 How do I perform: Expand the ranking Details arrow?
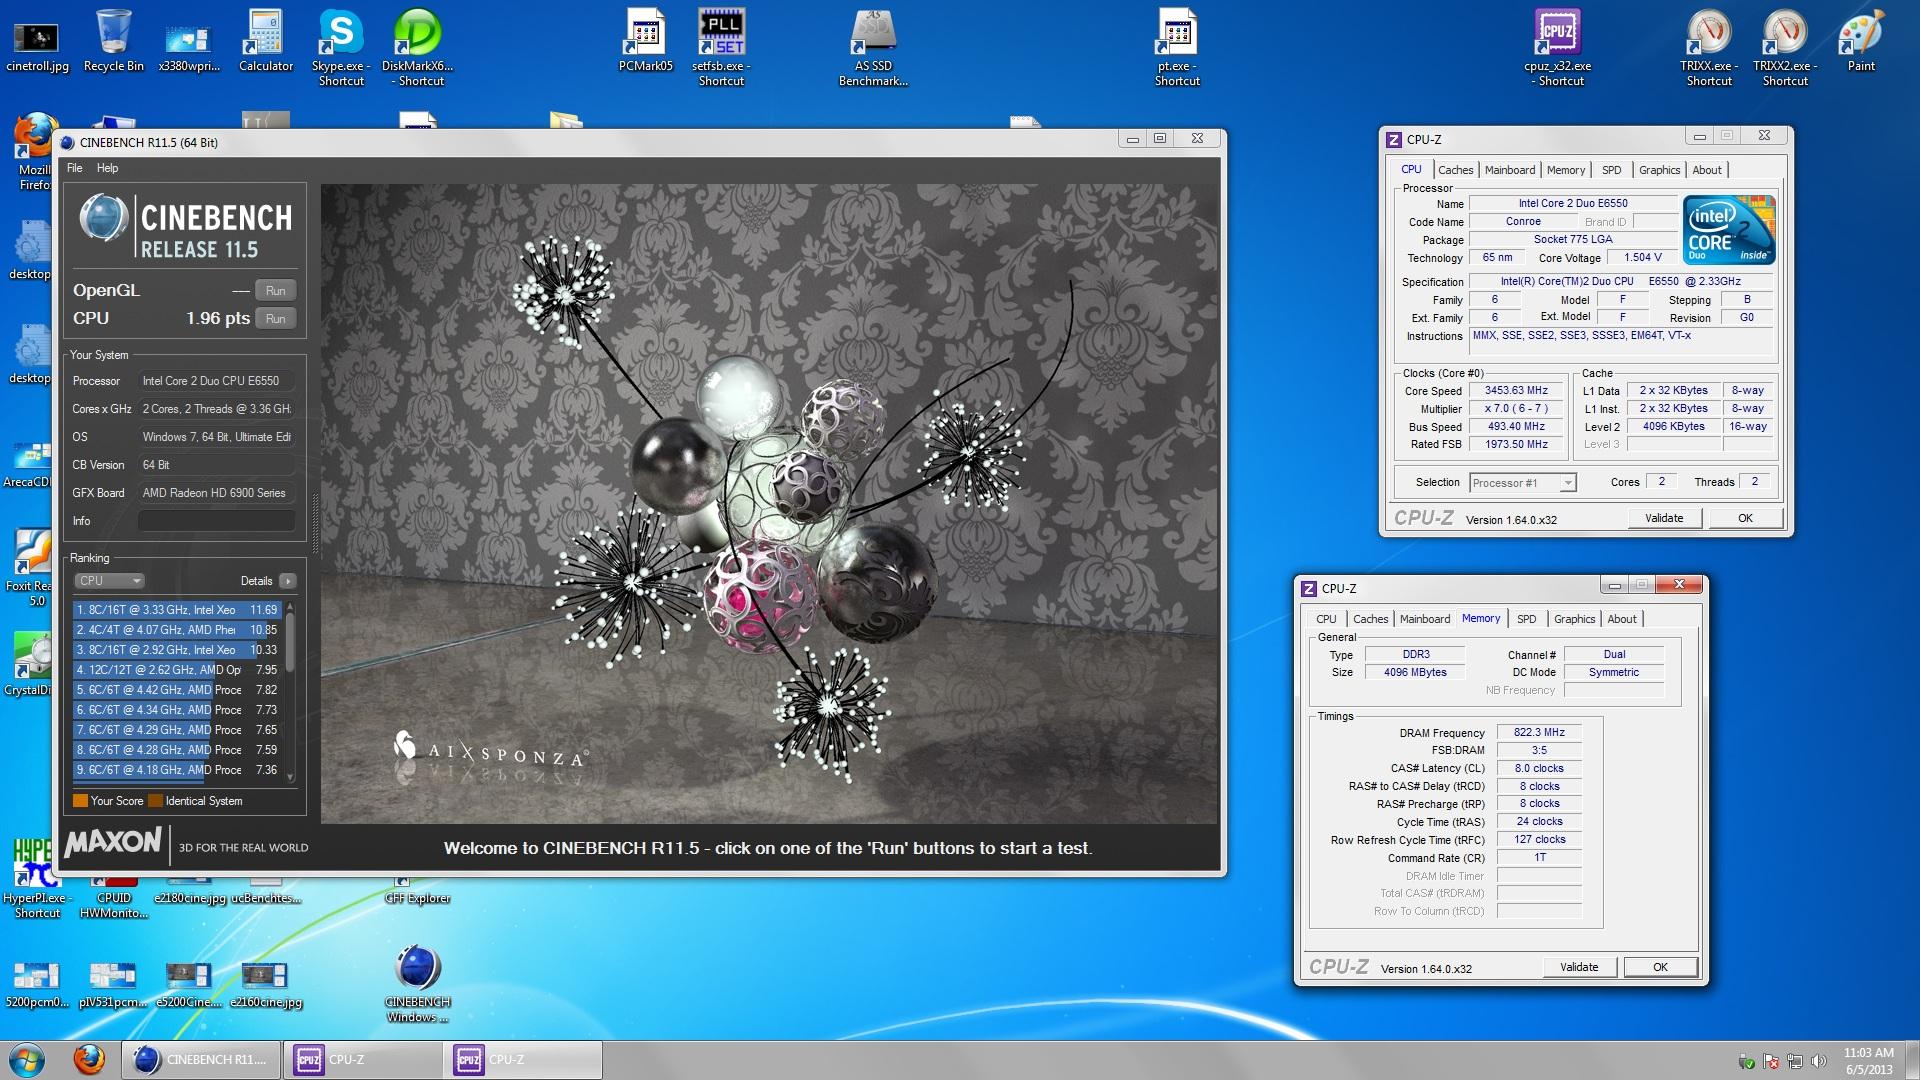pyautogui.click(x=288, y=581)
